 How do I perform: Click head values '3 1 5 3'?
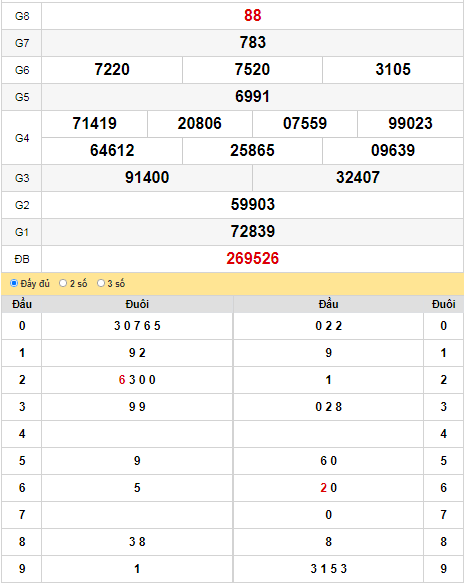[328, 569]
